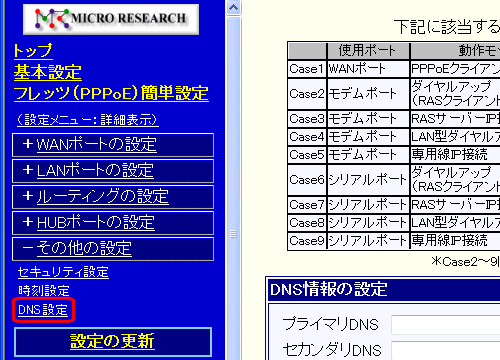
Task: Click the プライマリDNS input field
Action: pyautogui.click(x=446, y=325)
